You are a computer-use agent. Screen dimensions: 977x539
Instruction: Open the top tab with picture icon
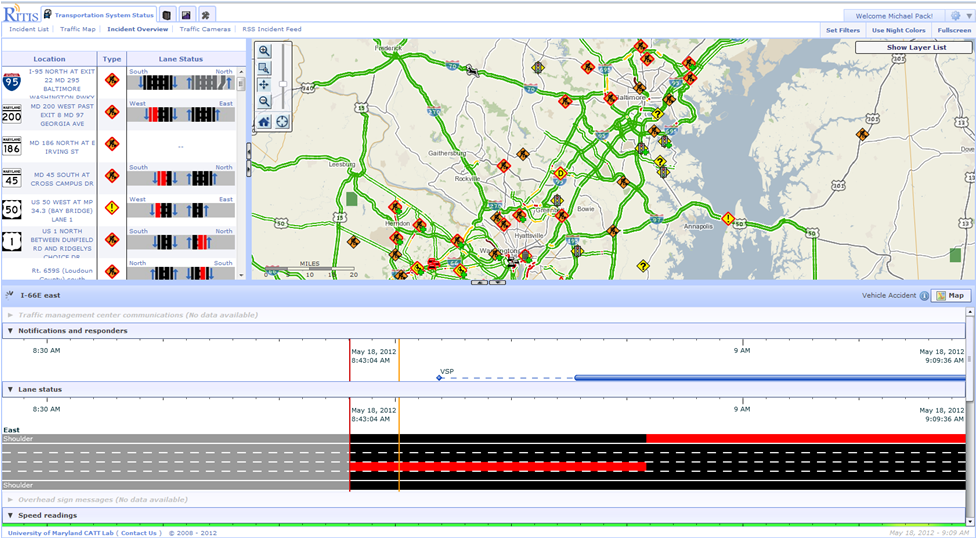click(x=186, y=14)
